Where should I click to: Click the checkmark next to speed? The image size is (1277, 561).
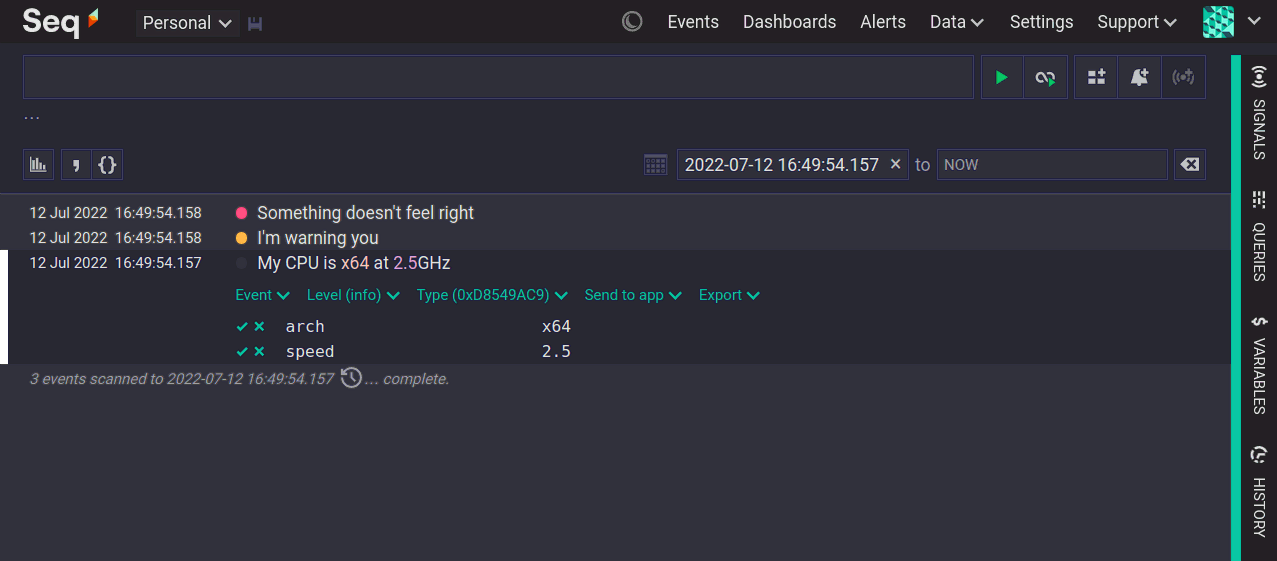pos(242,352)
